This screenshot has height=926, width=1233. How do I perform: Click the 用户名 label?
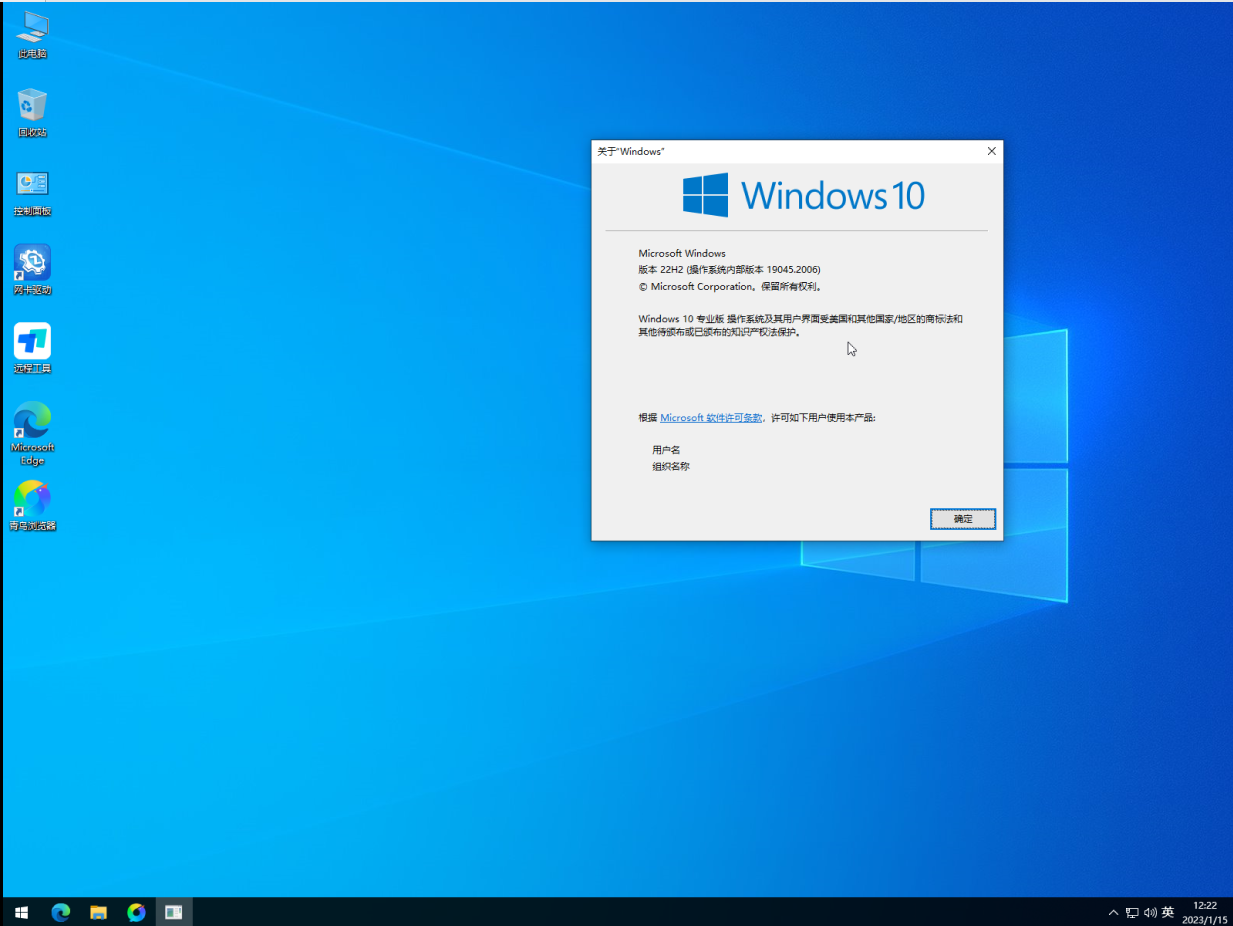(666, 450)
